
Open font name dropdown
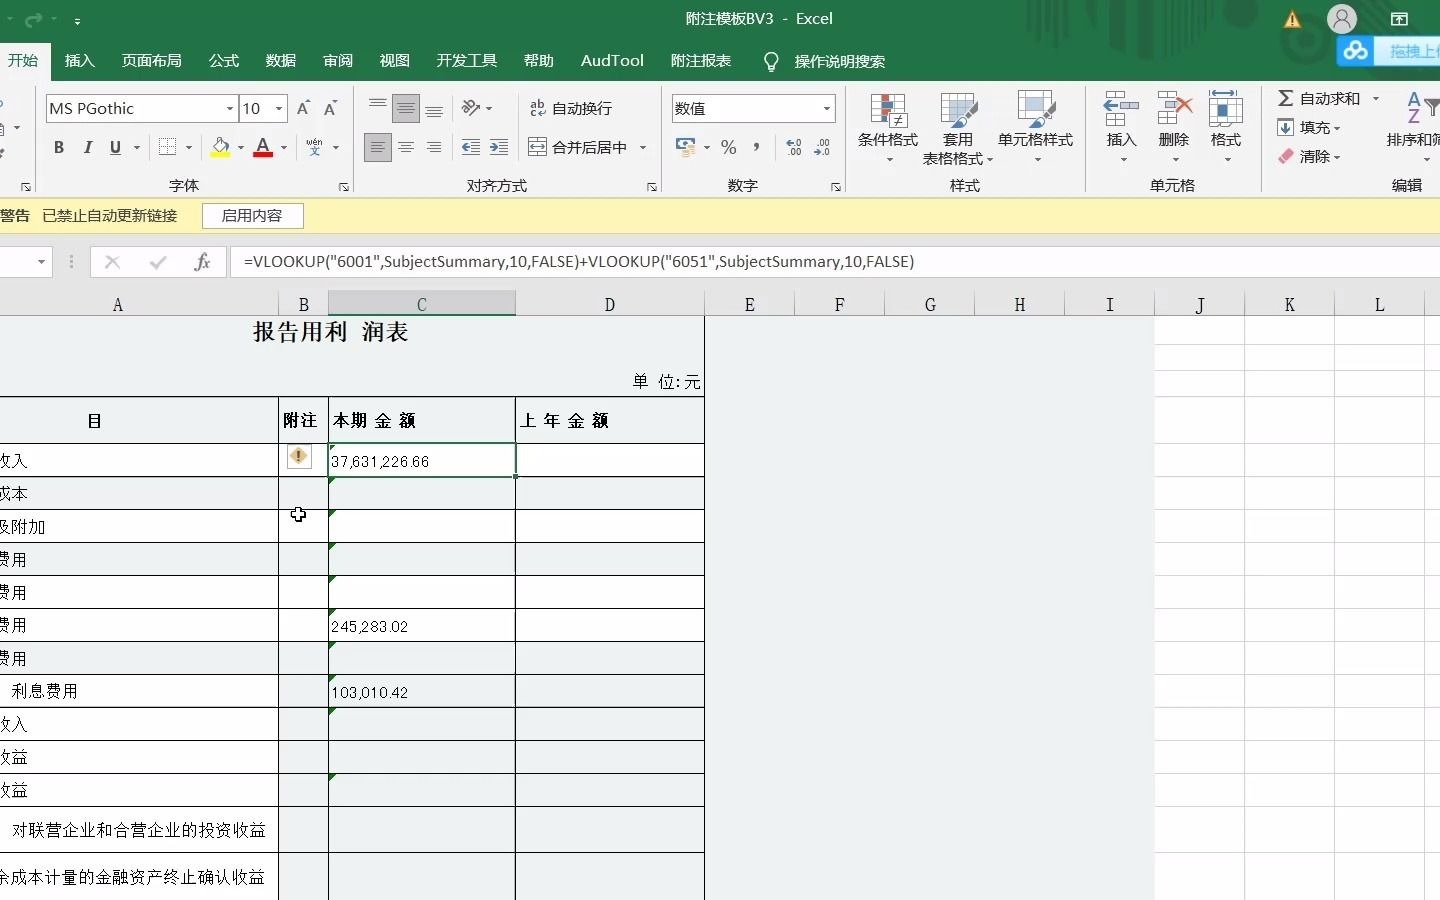(x=230, y=108)
